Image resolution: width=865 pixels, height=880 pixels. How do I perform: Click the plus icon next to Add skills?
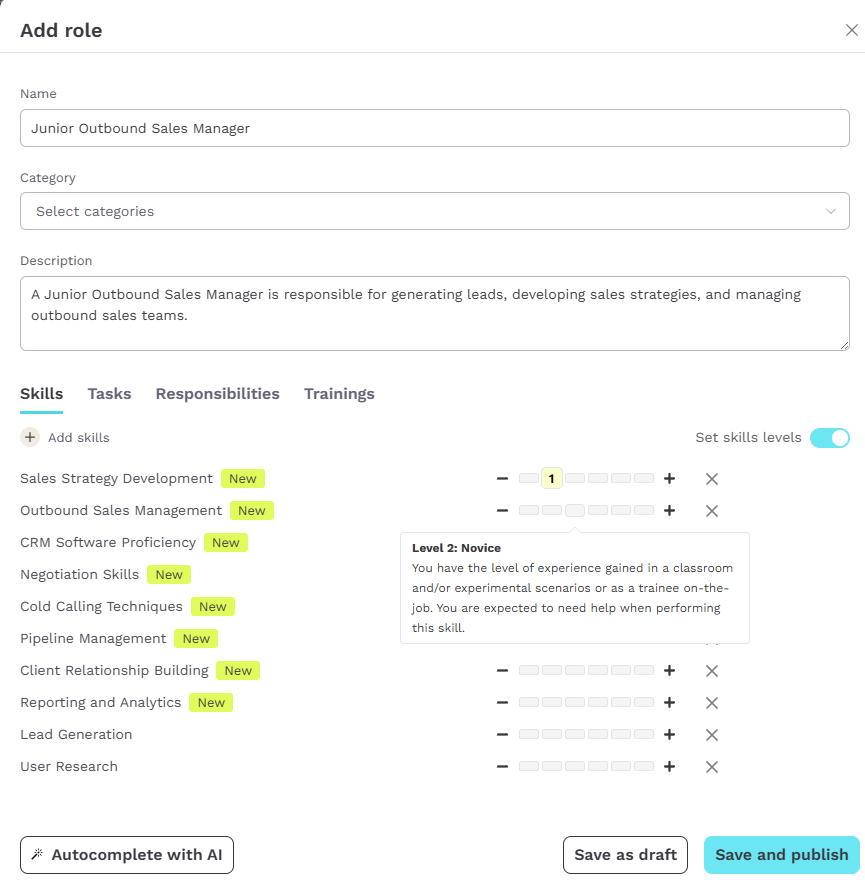(30, 437)
